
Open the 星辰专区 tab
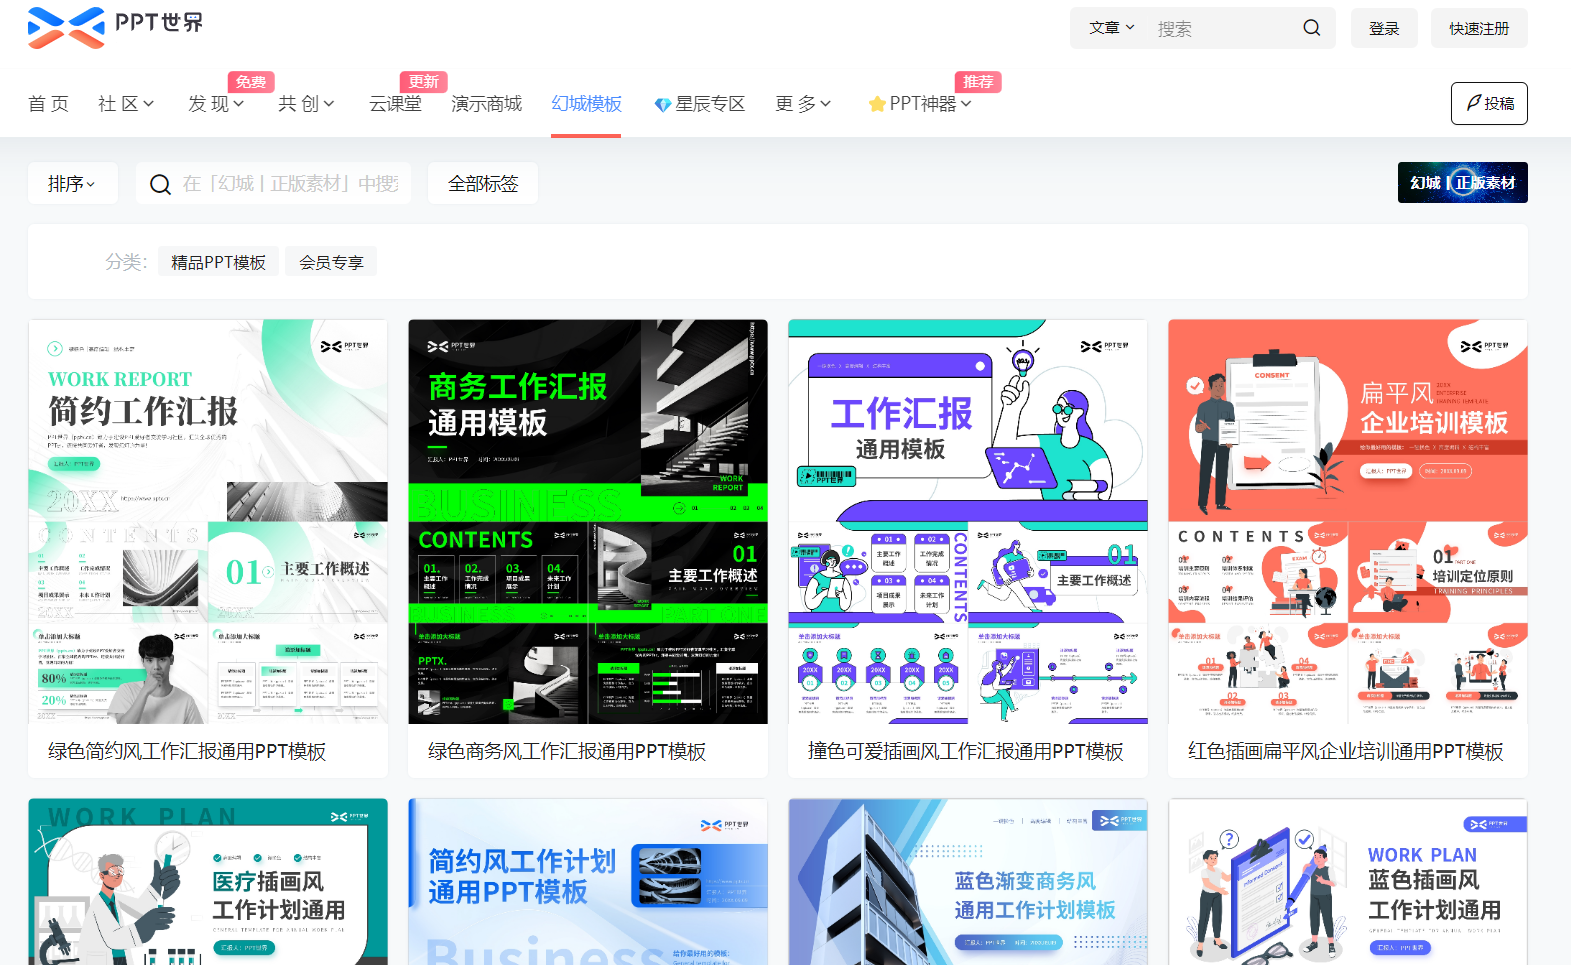(x=700, y=104)
